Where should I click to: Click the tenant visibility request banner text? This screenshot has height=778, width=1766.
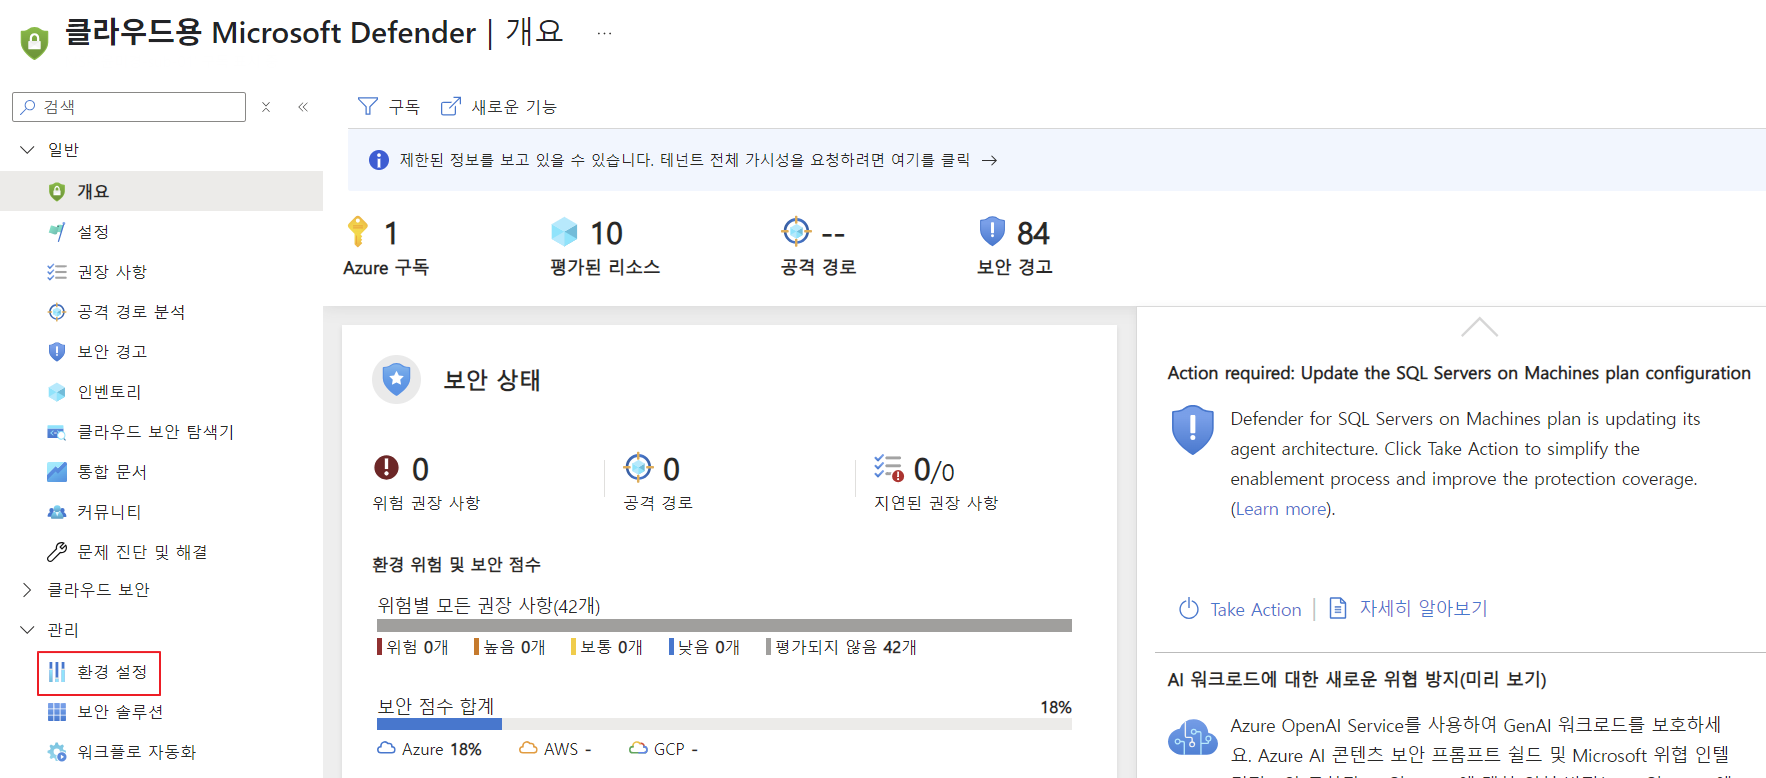[x=685, y=160]
